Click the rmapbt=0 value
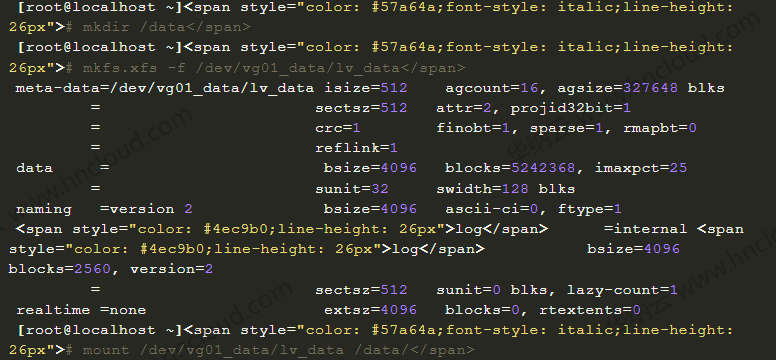Screen dimensions: 776x360 [660, 128]
